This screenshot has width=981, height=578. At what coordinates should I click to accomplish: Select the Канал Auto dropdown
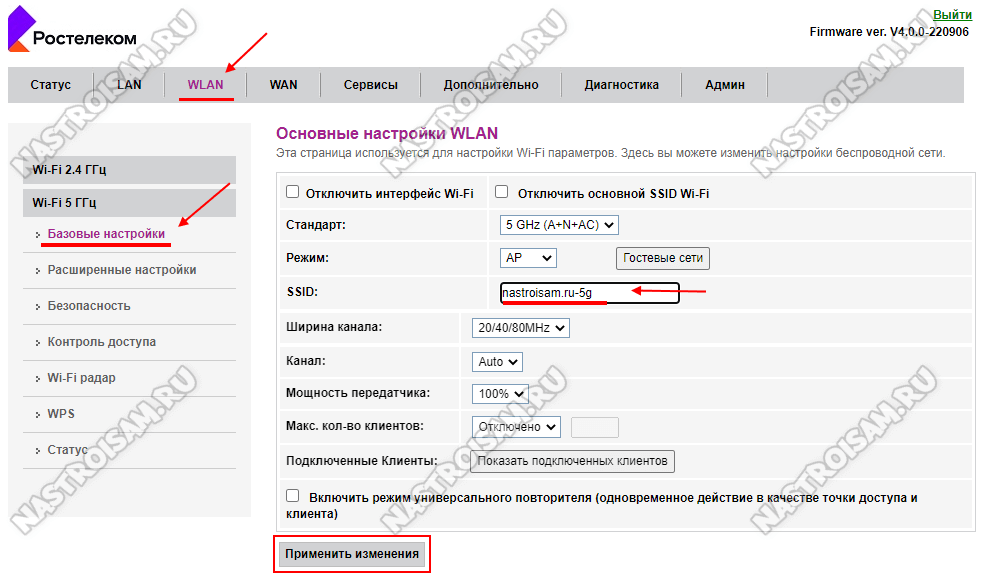tap(497, 361)
